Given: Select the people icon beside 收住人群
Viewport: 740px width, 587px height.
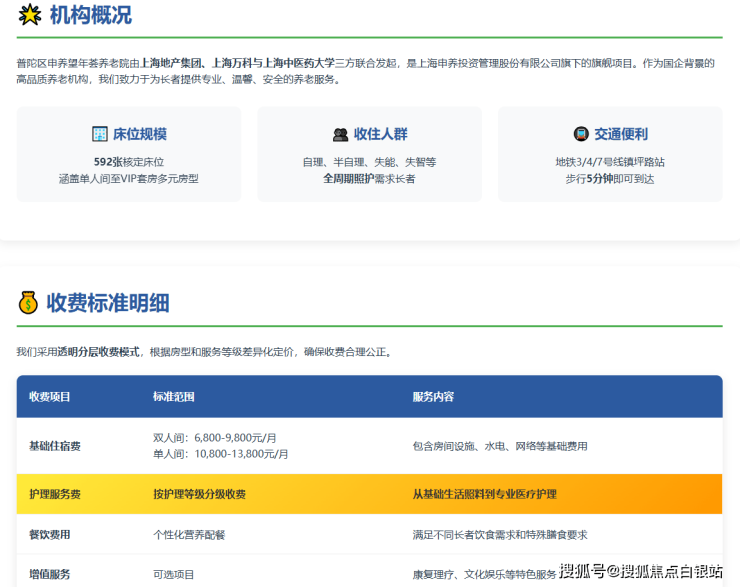Looking at the screenshot, I should coord(340,134).
